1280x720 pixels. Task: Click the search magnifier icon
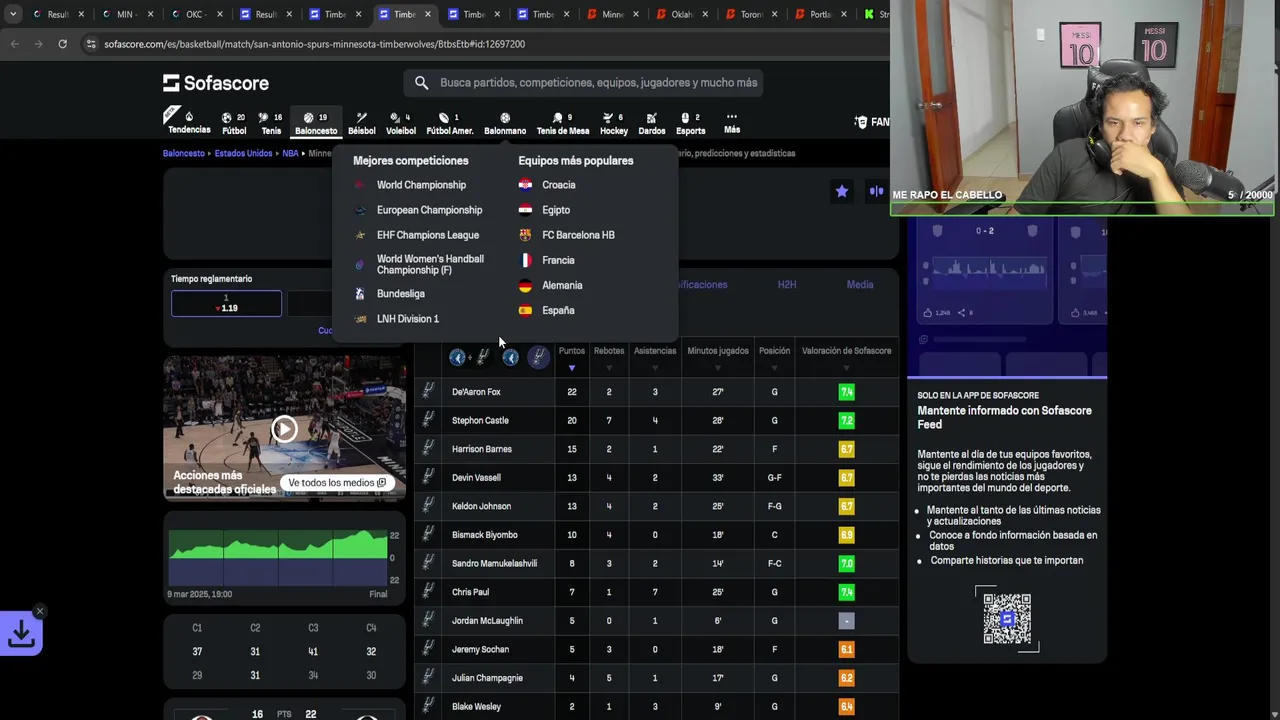click(421, 83)
